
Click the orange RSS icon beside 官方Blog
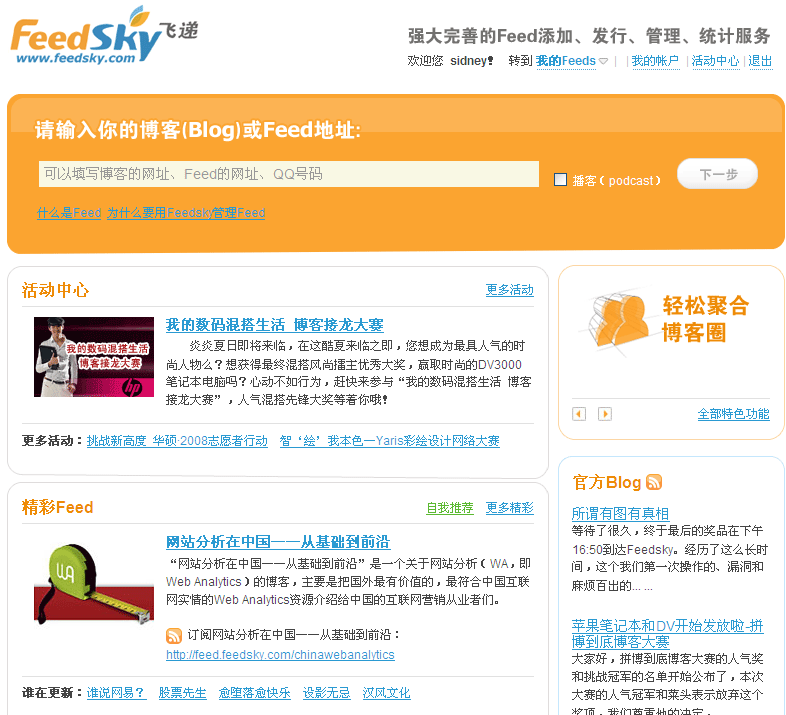pyautogui.click(x=654, y=482)
